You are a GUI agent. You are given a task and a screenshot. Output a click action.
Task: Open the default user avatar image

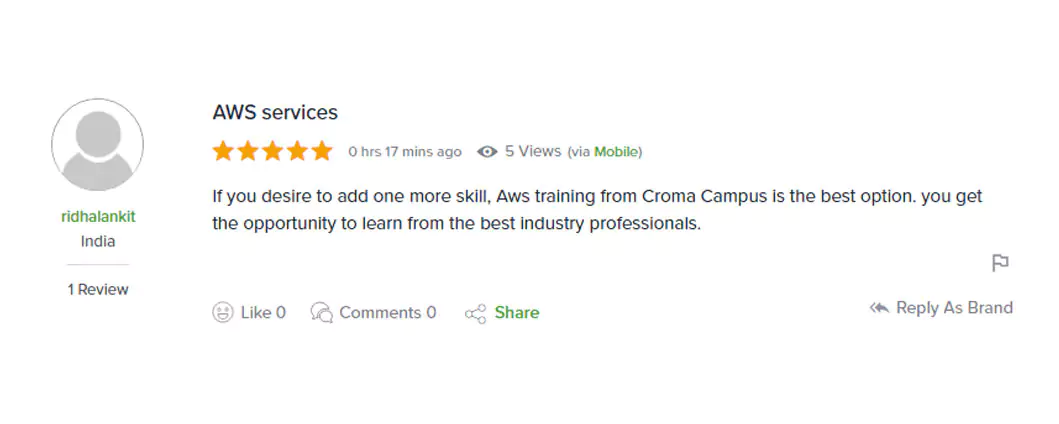[x=98, y=145]
